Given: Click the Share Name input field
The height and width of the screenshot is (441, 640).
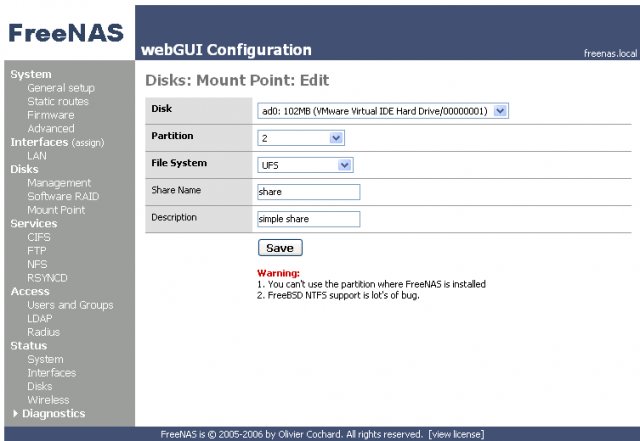Looking at the screenshot, I should click(x=308, y=192).
